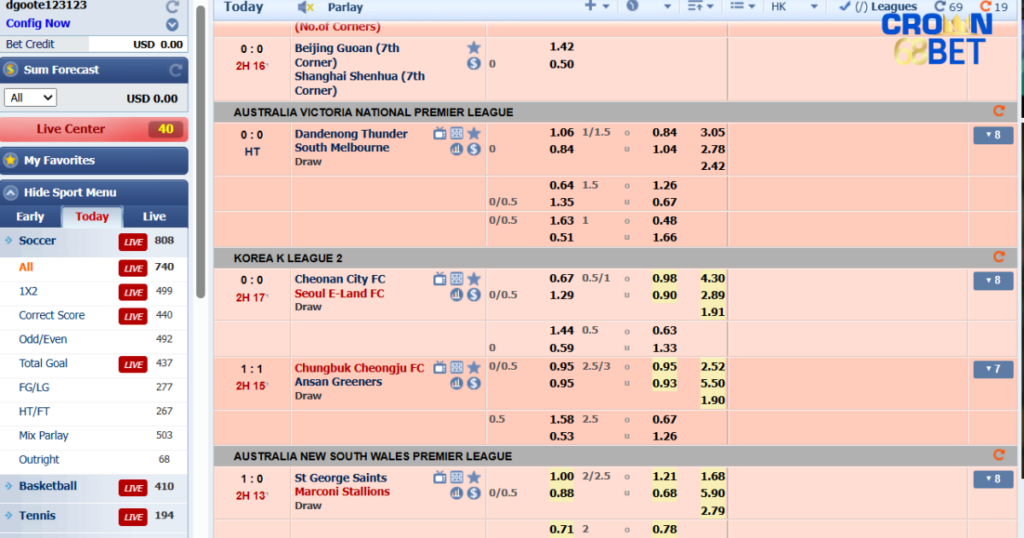
Task: Open the All dropdown under Sum Forecast
Action: (30, 98)
